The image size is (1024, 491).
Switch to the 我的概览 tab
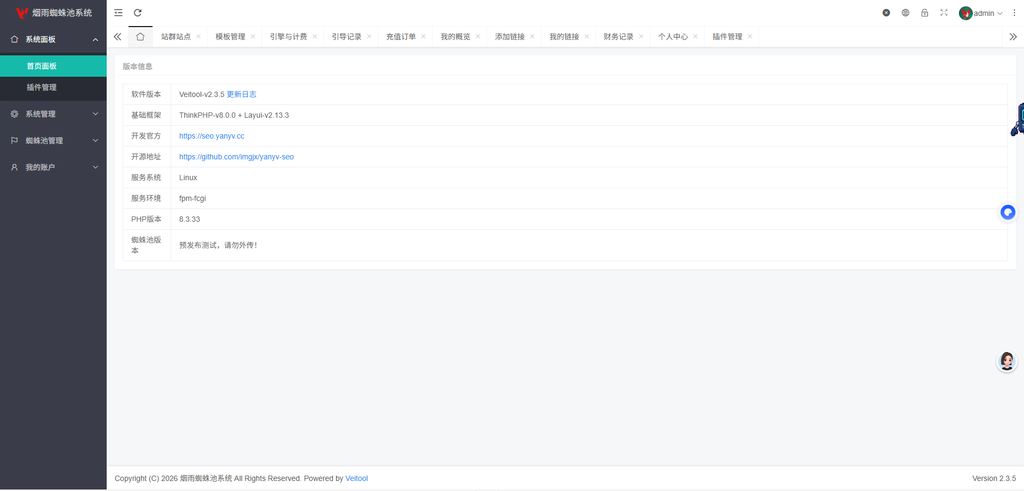pos(455,37)
